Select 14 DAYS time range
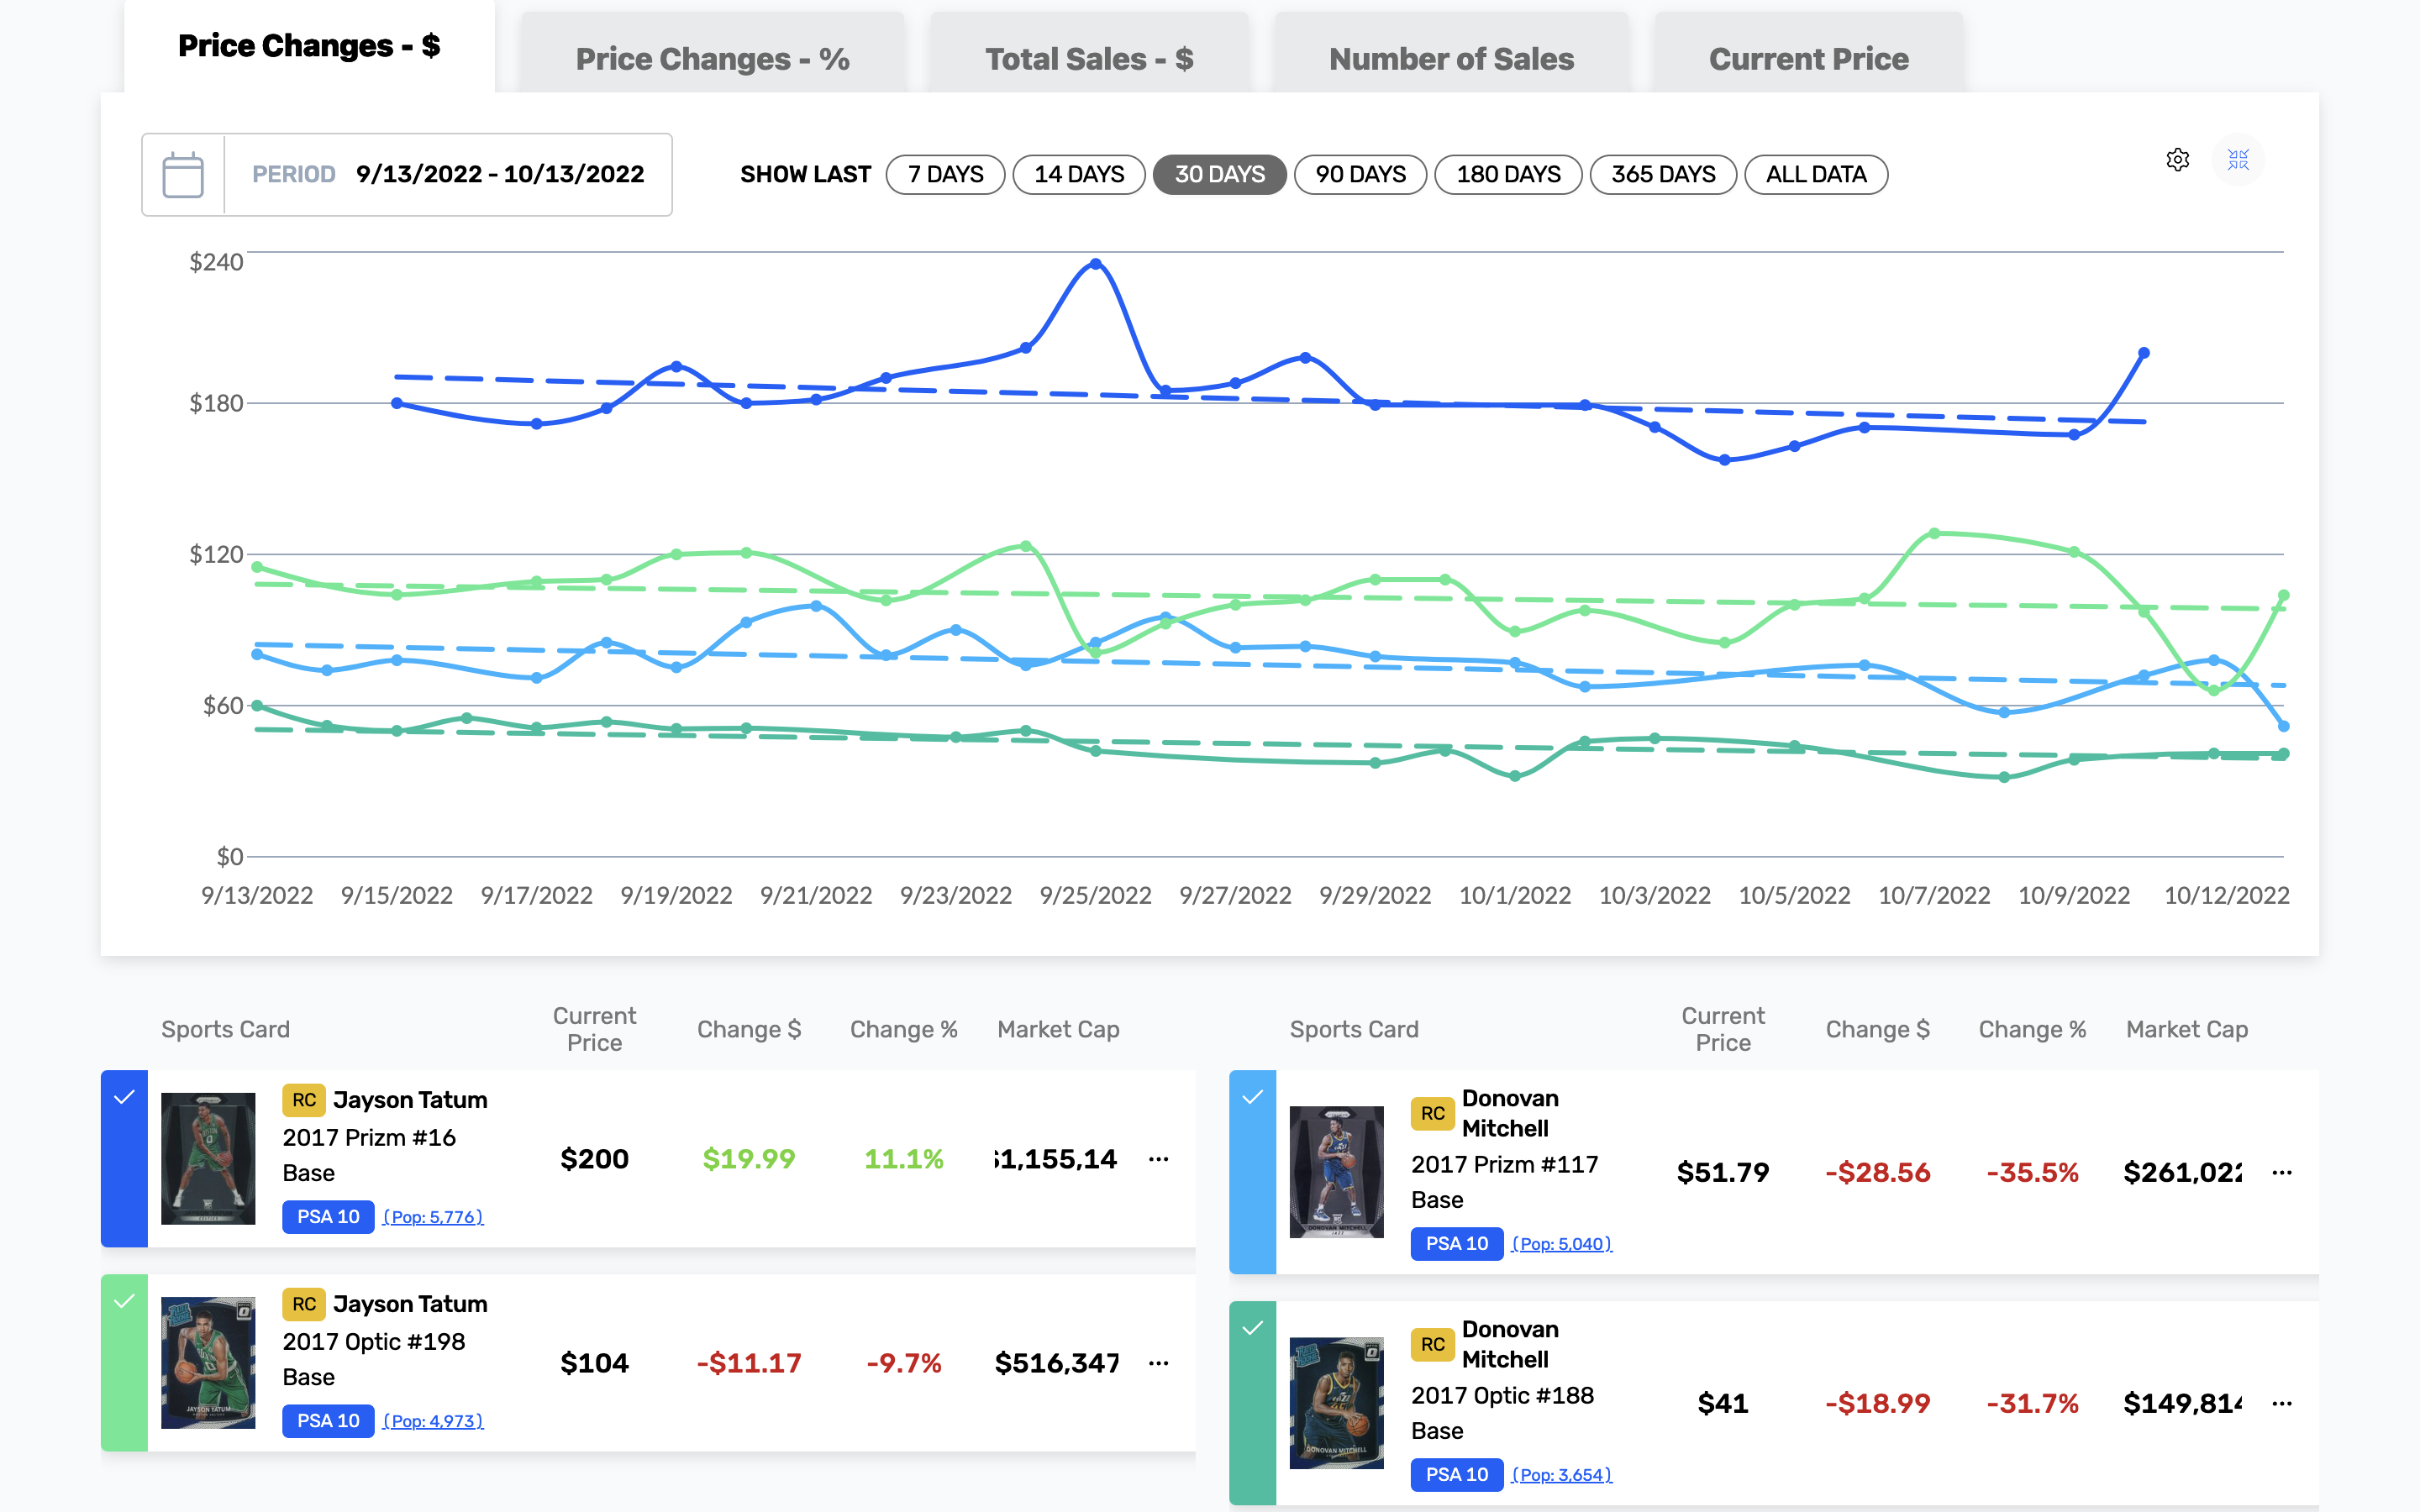2420x1512 pixels. [1079, 175]
